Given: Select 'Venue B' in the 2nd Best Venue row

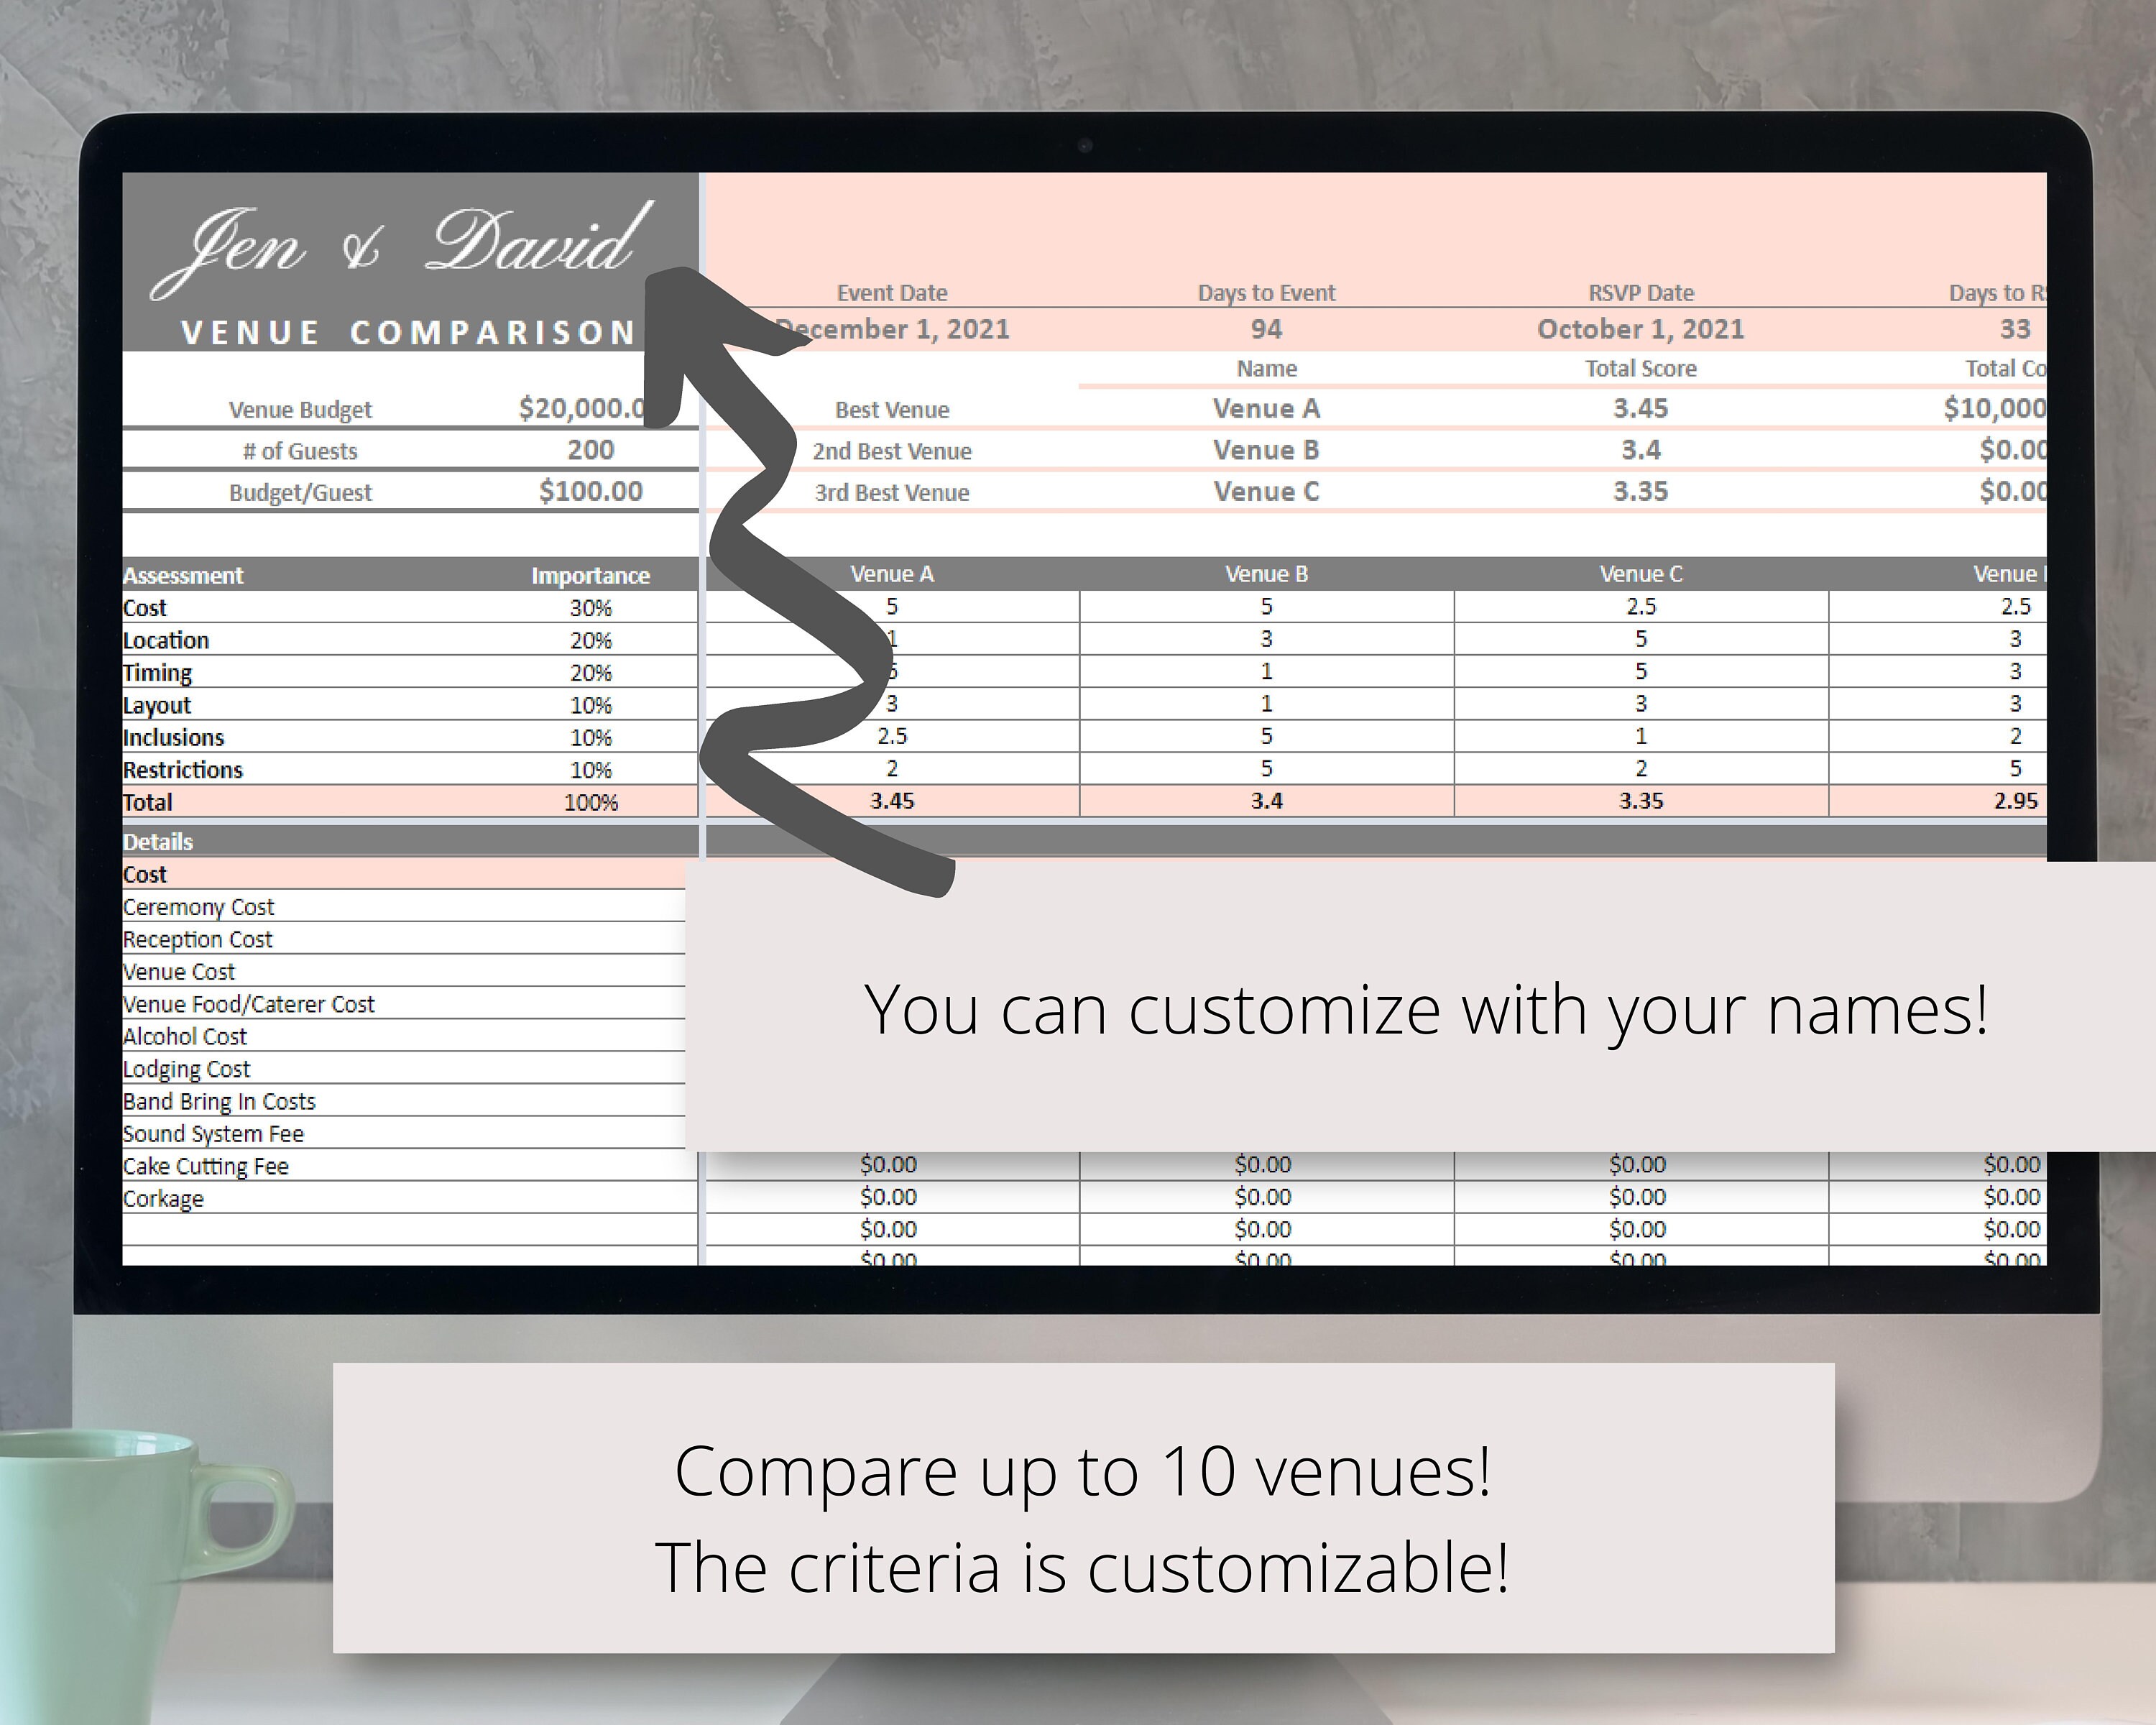Looking at the screenshot, I should (x=1267, y=450).
